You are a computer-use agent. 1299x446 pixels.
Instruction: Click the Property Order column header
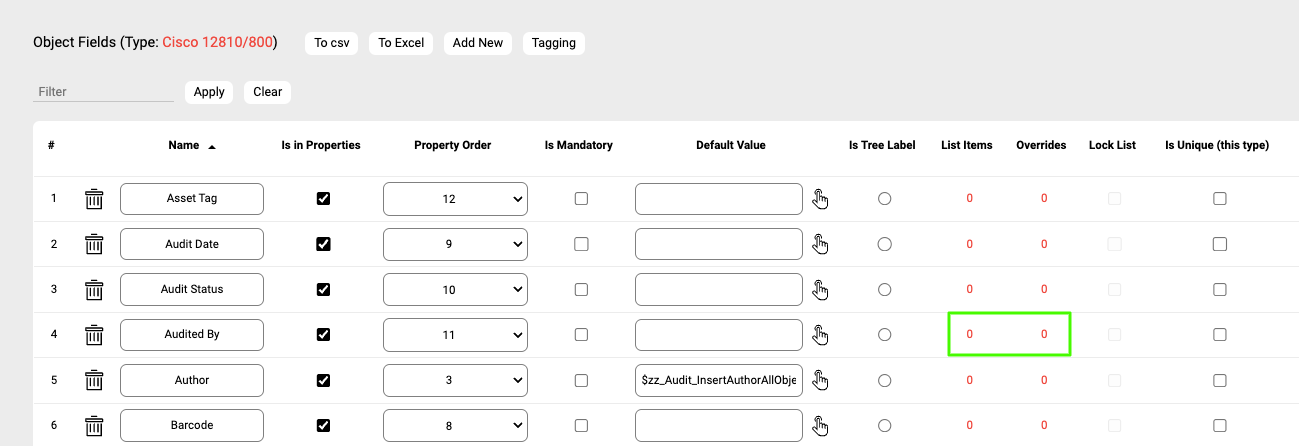click(x=452, y=145)
